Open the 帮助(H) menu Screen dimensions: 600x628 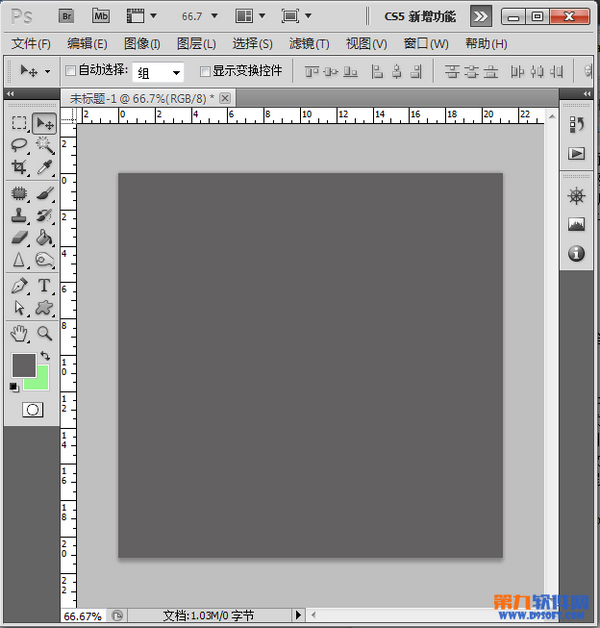coord(486,43)
